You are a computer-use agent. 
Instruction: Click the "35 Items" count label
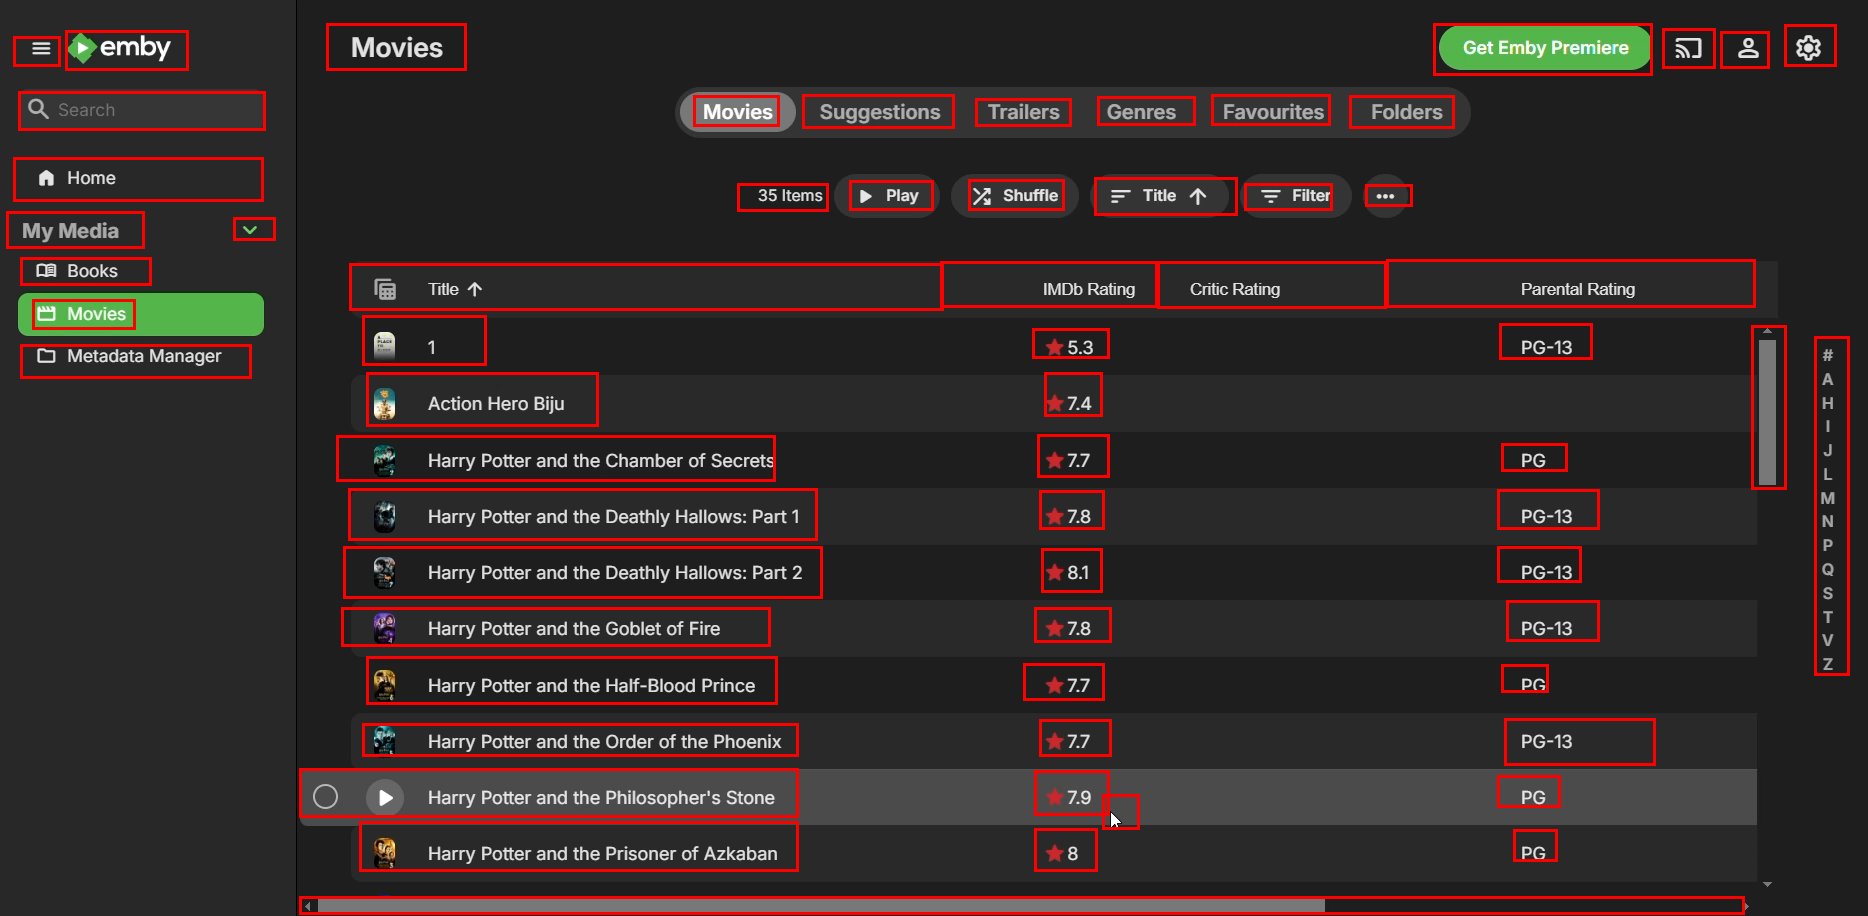click(790, 196)
